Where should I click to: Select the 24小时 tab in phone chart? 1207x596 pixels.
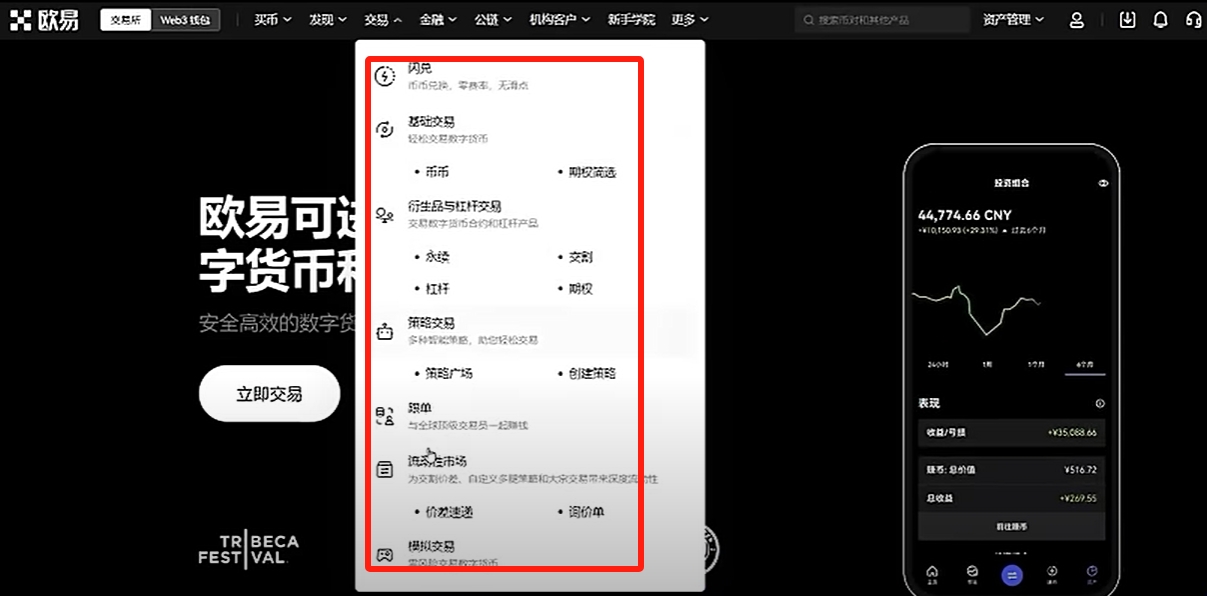938,365
